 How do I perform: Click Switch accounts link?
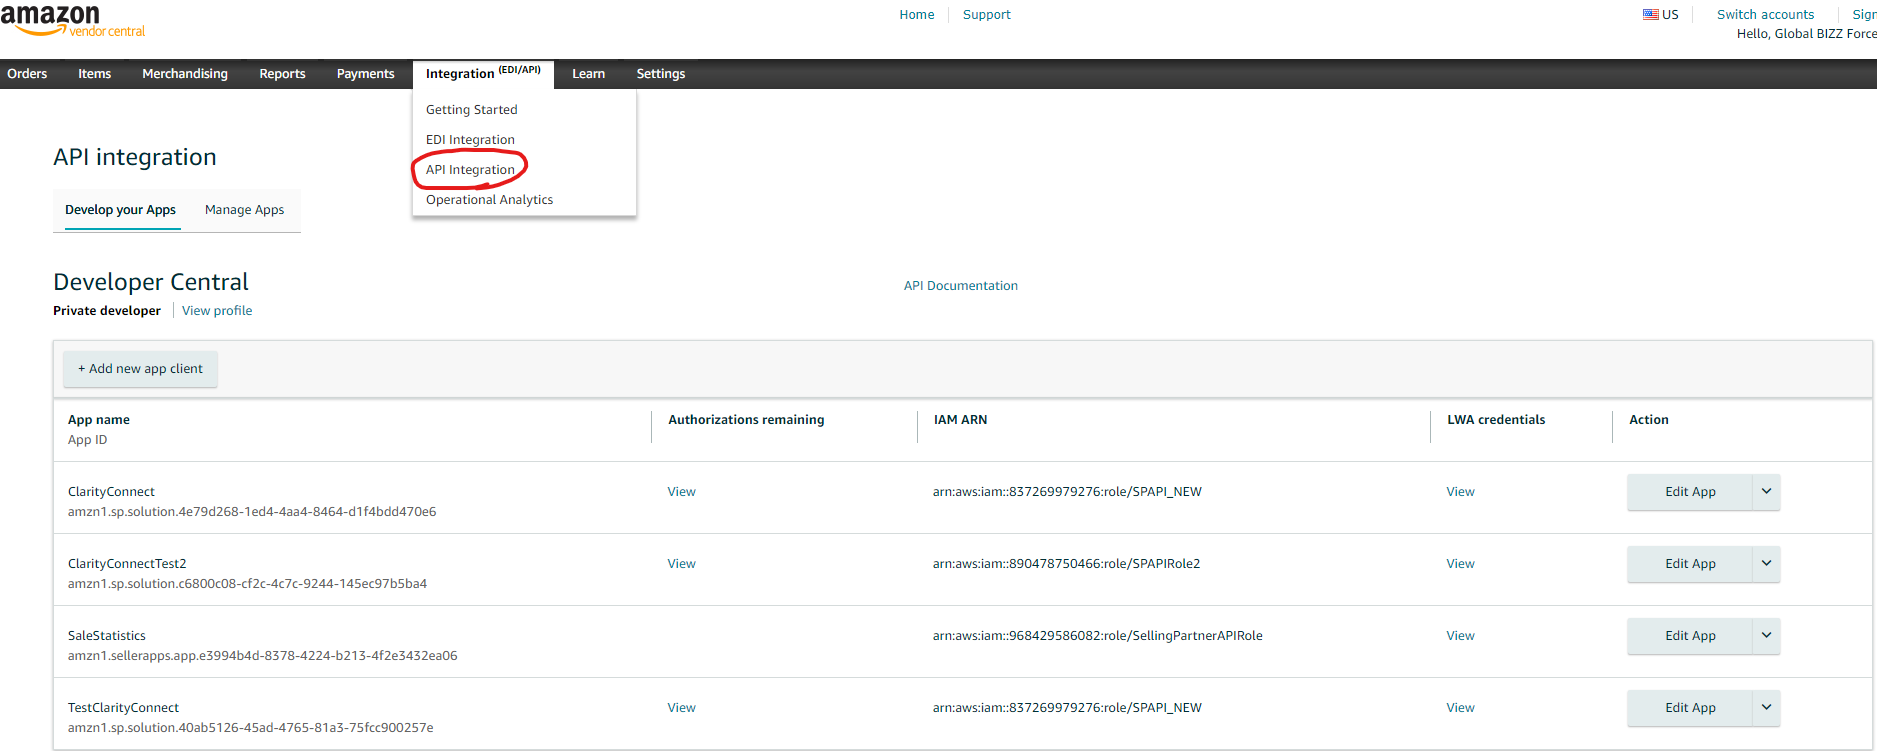click(x=1765, y=15)
